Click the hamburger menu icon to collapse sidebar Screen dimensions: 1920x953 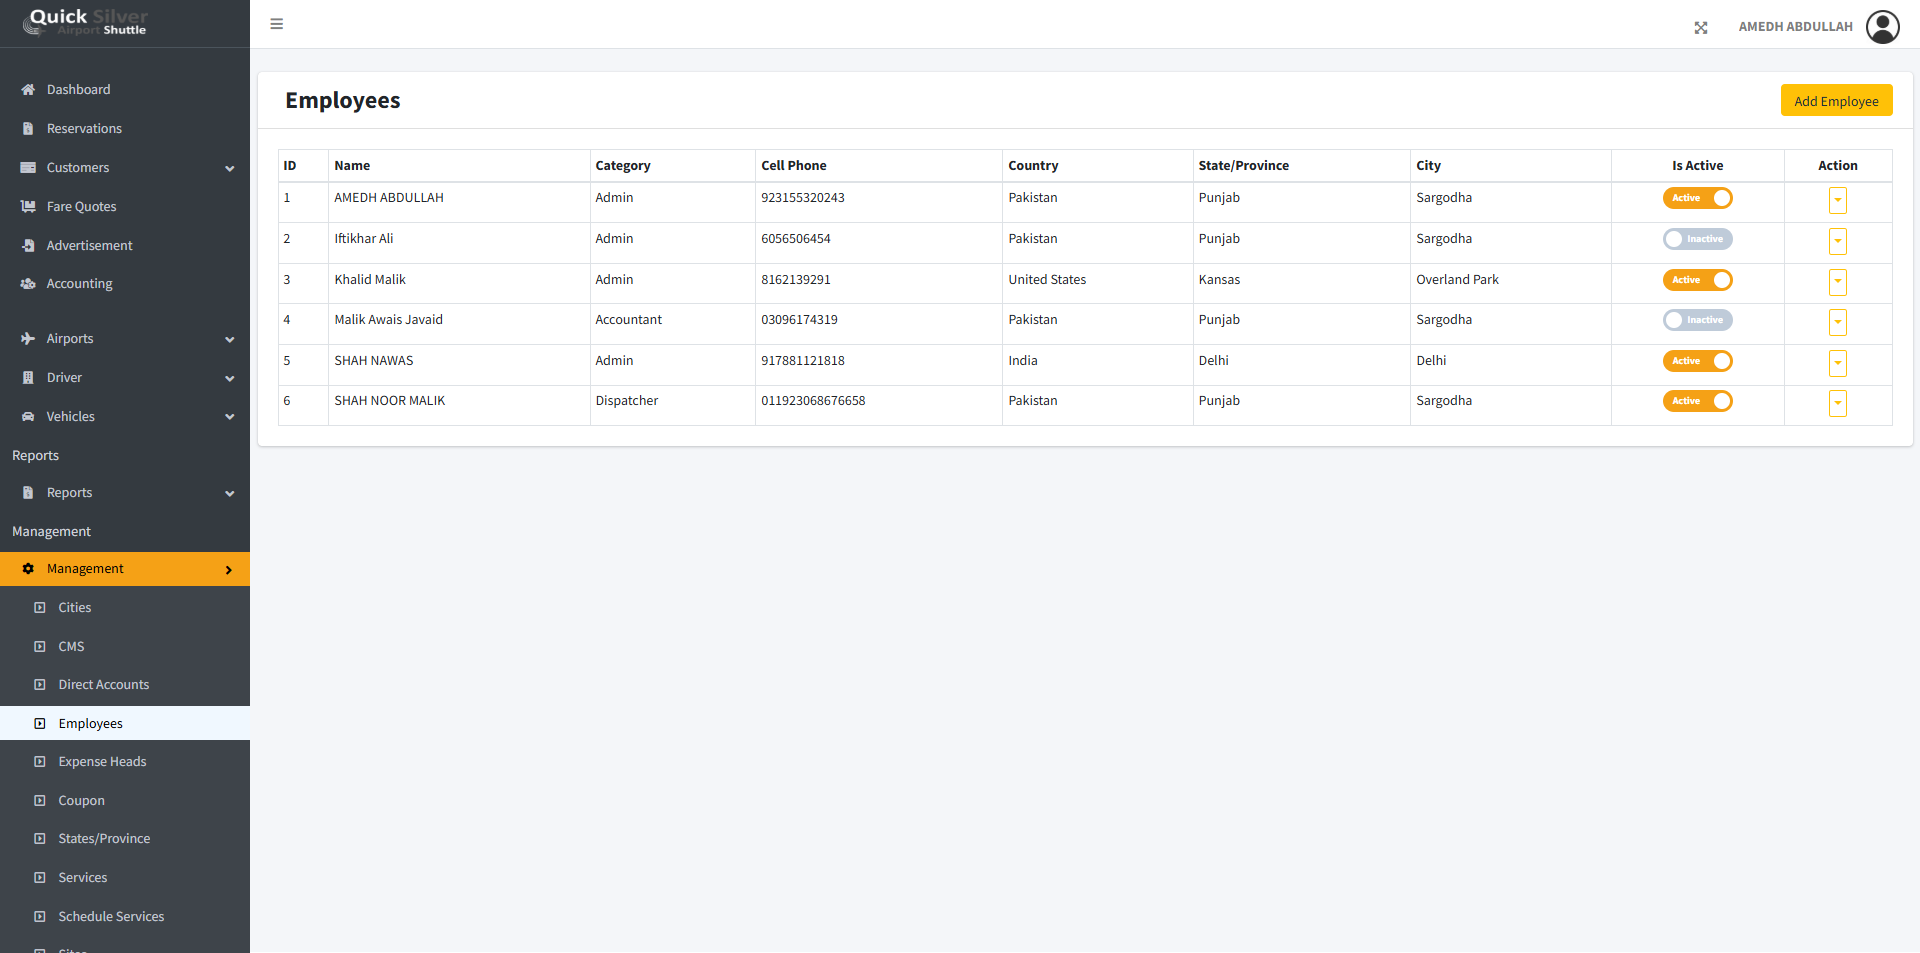[x=277, y=24]
